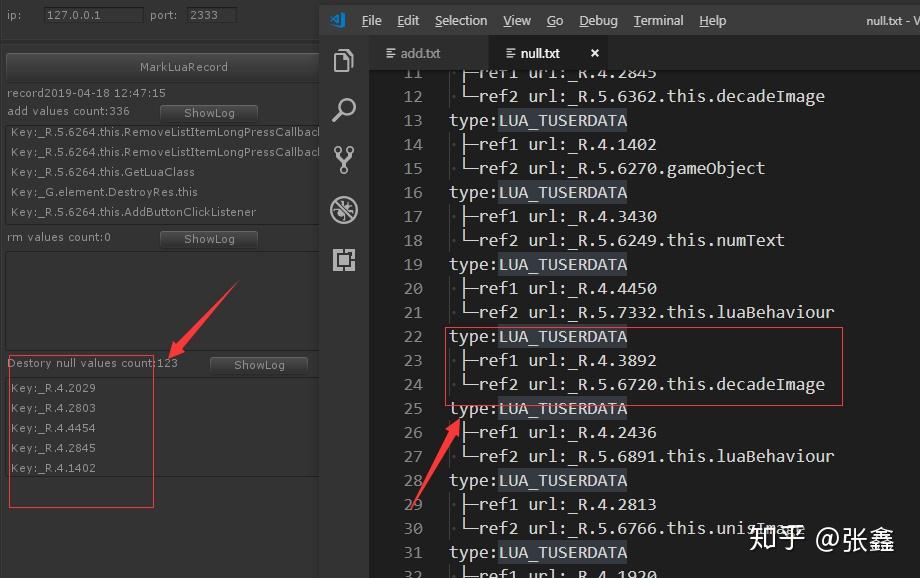Screen dimensions: 920x578
Task: Open the Go menu
Action: tap(555, 20)
